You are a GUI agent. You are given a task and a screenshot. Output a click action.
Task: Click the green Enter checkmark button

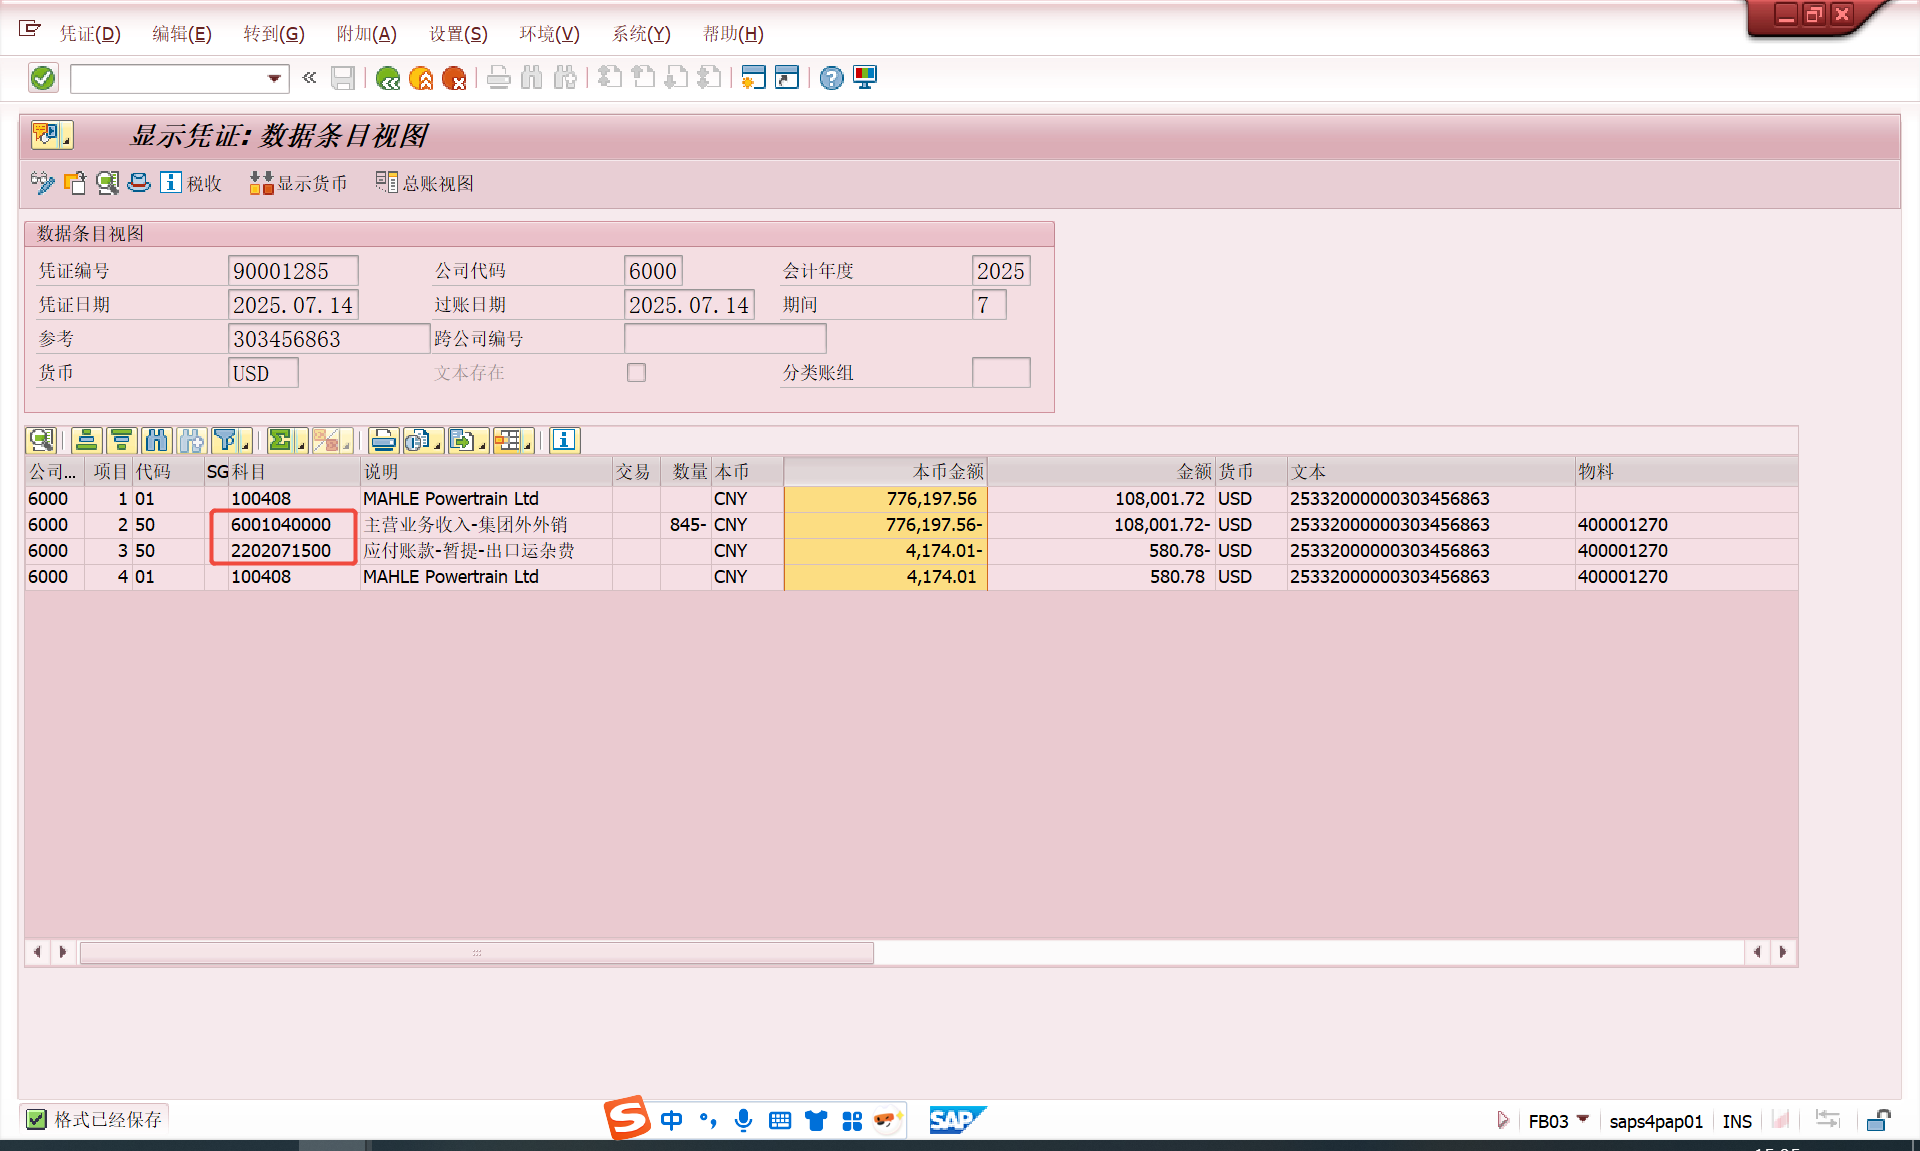pos(43,78)
